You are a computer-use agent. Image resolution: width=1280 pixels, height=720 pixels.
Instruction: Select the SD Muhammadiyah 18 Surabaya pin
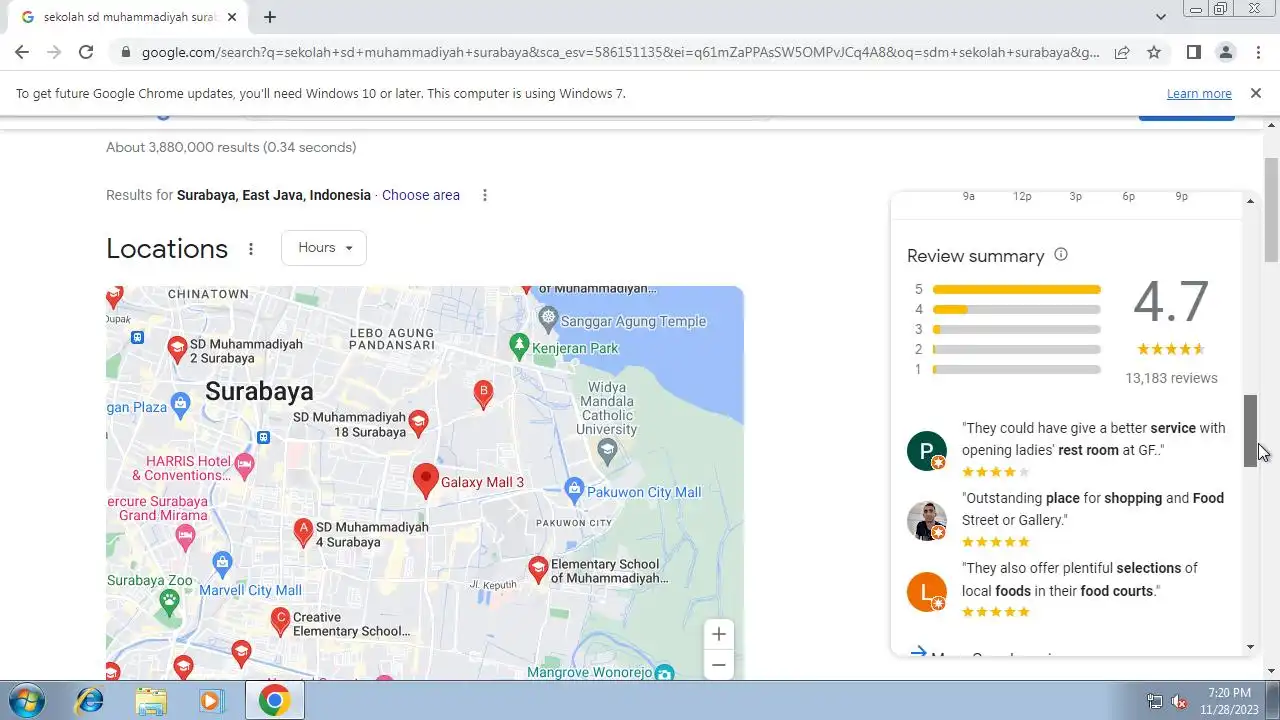[419, 423]
